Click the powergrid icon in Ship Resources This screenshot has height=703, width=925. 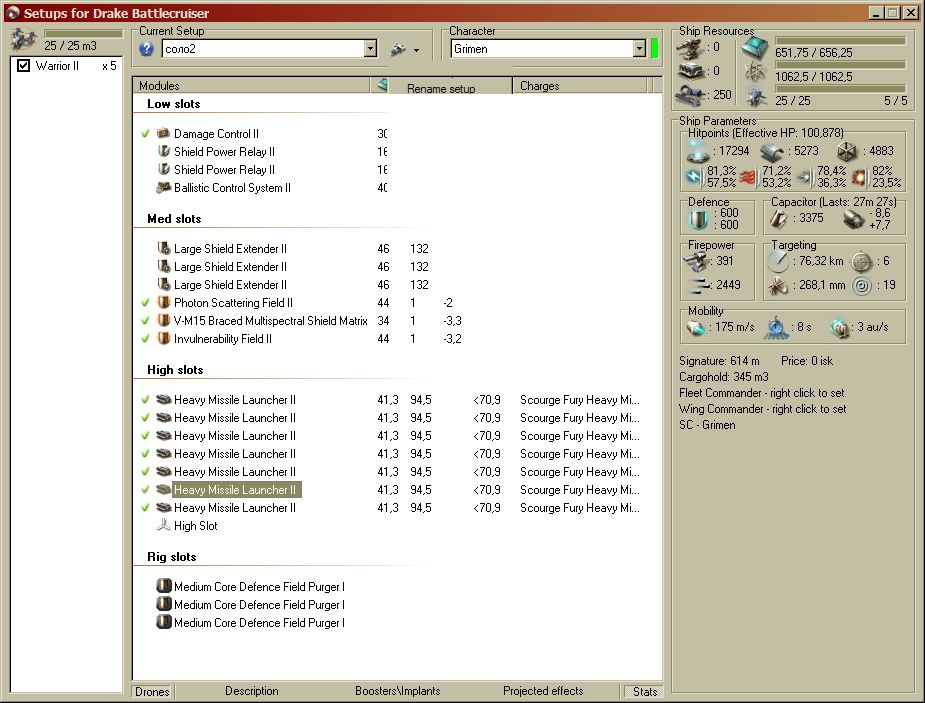[x=755, y=73]
